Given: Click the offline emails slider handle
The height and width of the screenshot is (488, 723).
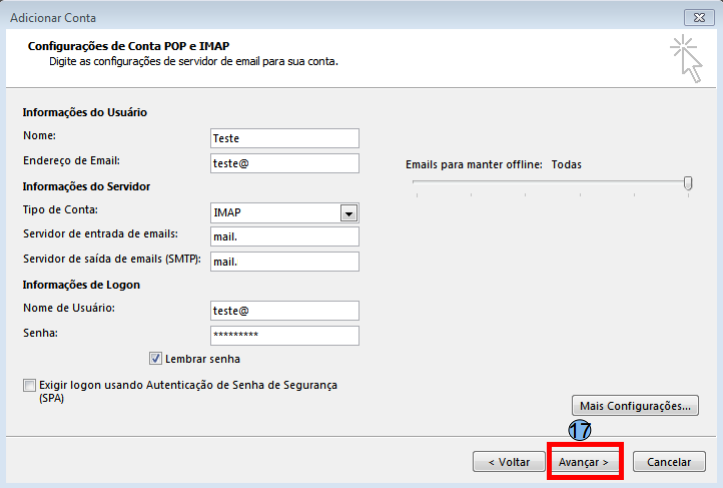Looking at the screenshot, I should pyautogui.click(x=688, y=183).
